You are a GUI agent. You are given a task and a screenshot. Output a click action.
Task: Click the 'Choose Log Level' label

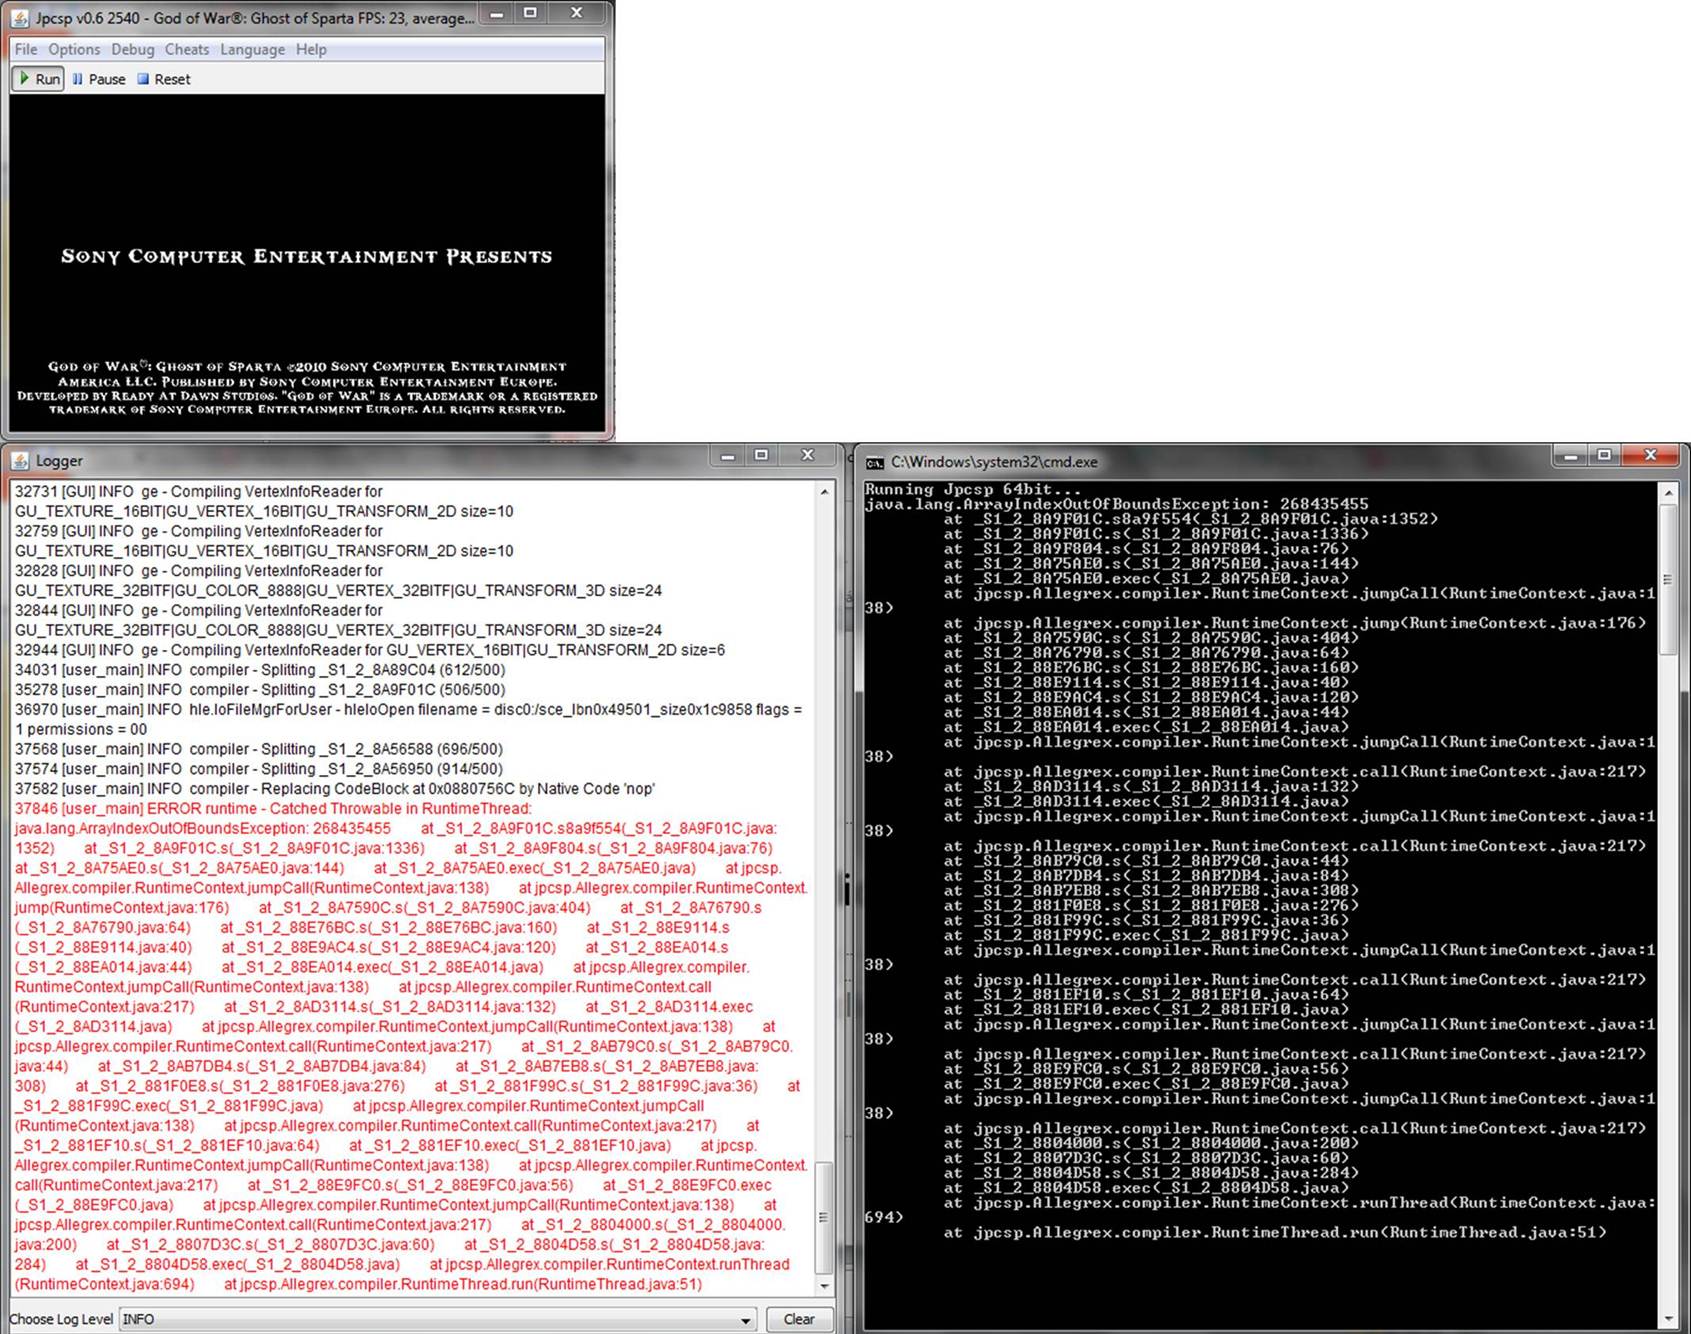pos(61,1319)
